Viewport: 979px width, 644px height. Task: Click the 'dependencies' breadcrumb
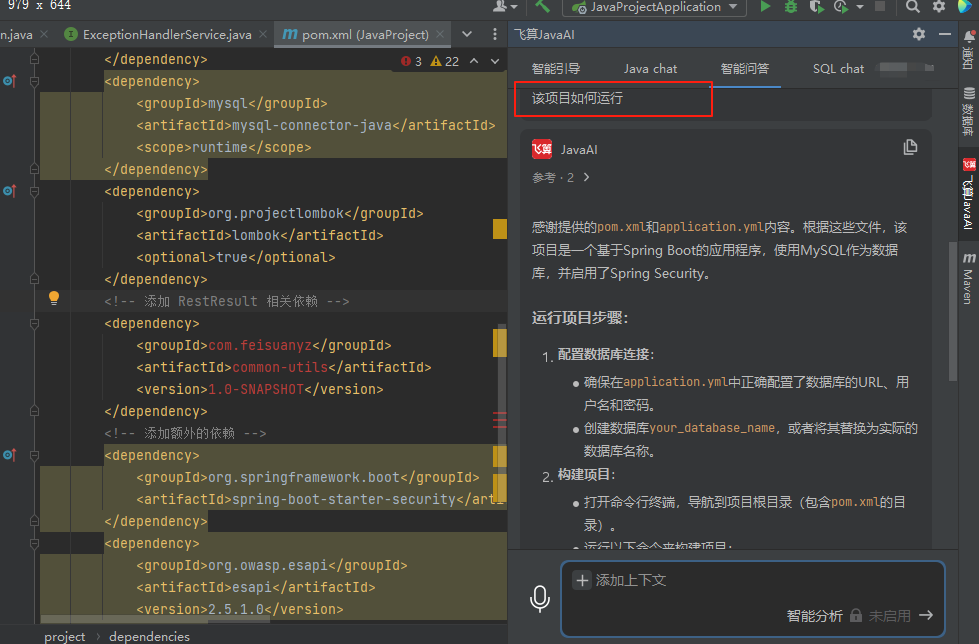coord(149,636)
